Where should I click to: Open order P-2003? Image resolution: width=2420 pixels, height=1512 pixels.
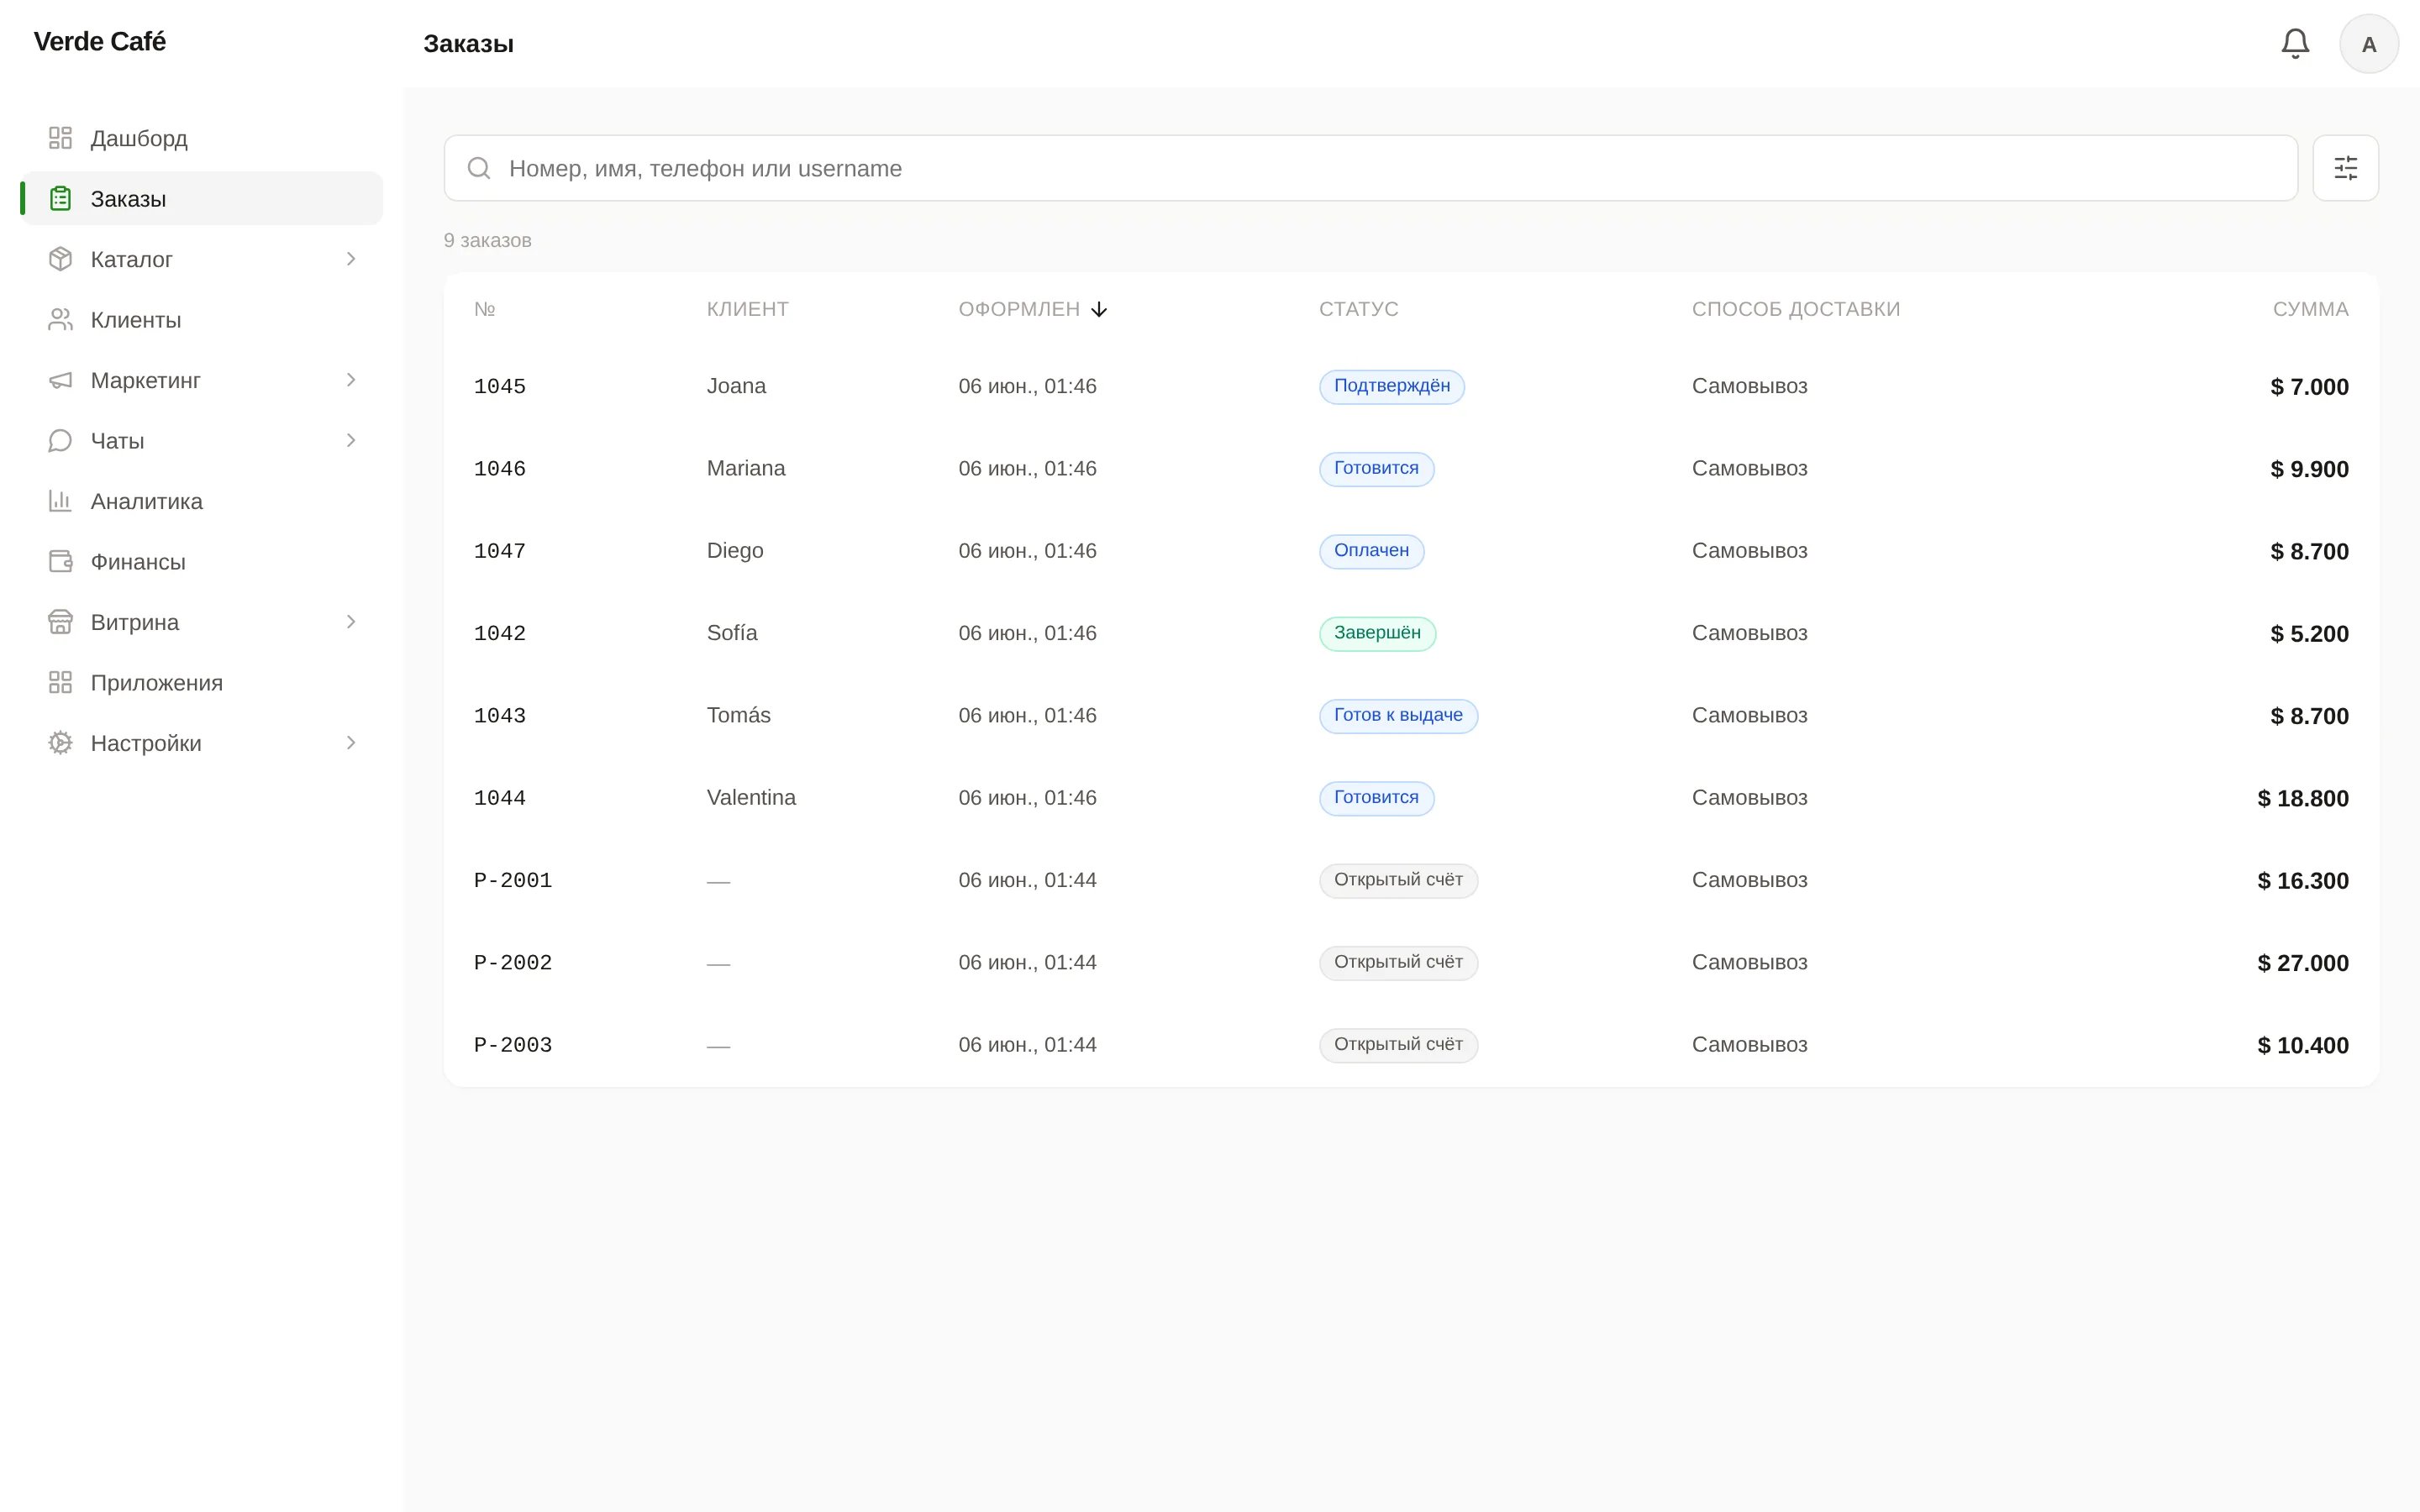[x=1411, y=1045]
